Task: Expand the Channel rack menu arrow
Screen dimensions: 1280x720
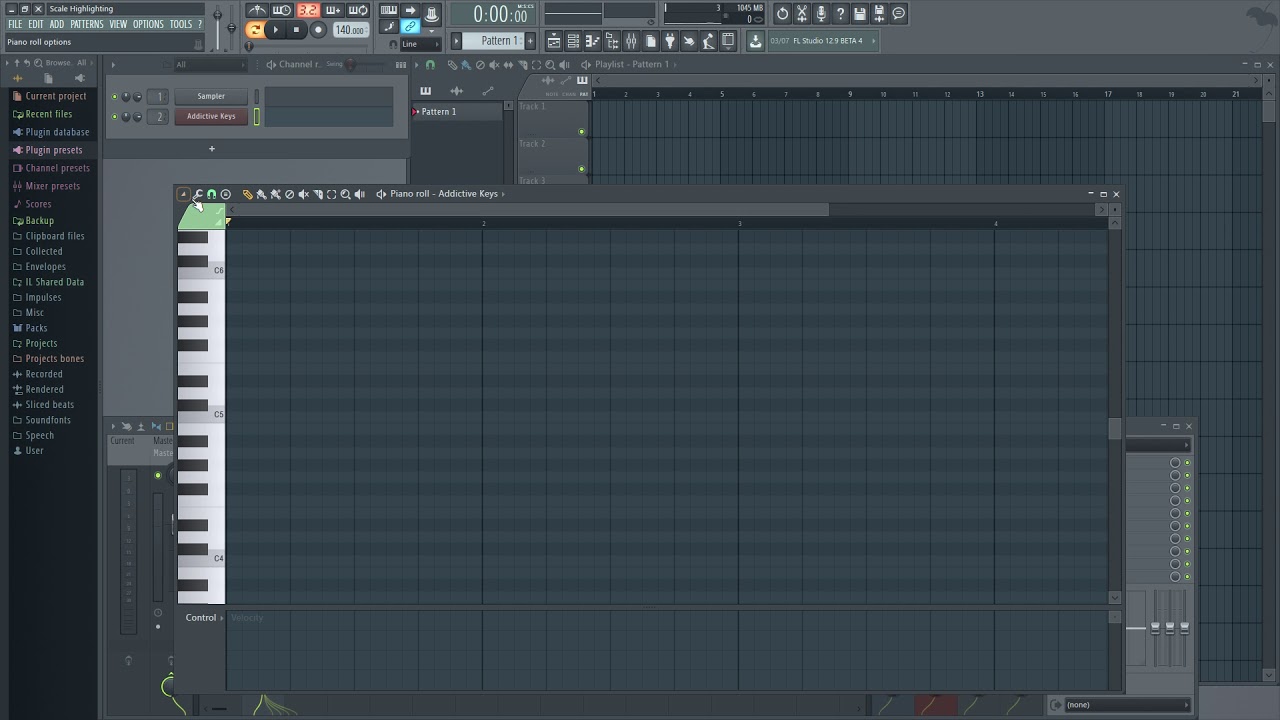Action: click(x=113, y=65)
